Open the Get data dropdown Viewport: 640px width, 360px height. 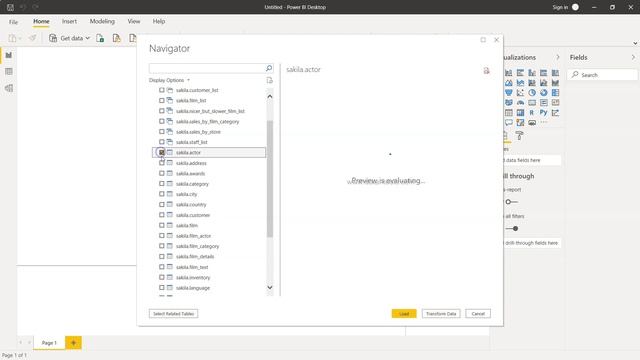coord(69,38)
